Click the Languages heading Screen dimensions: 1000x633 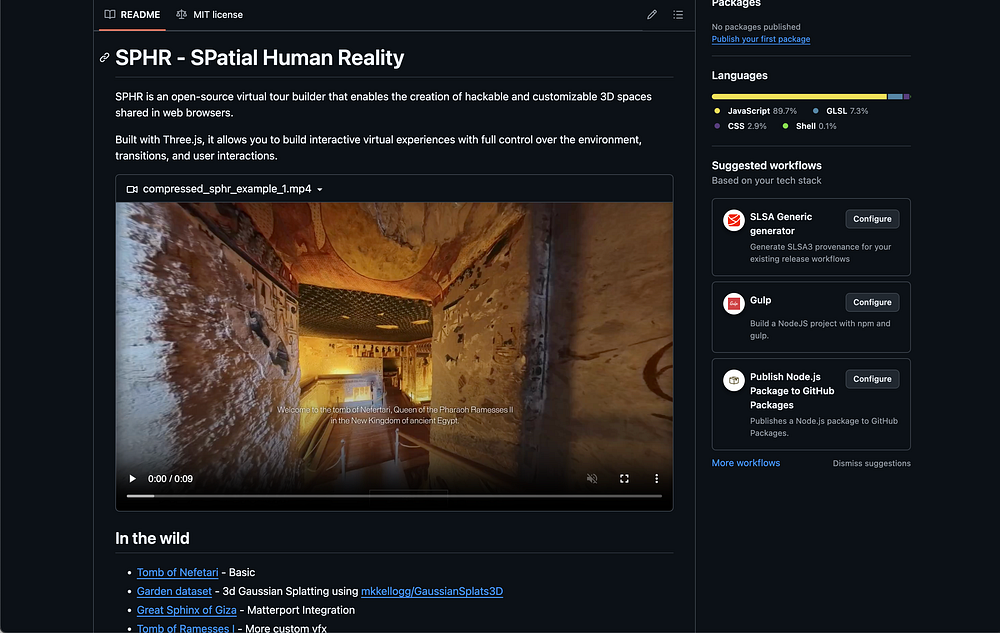click(739, 75)
